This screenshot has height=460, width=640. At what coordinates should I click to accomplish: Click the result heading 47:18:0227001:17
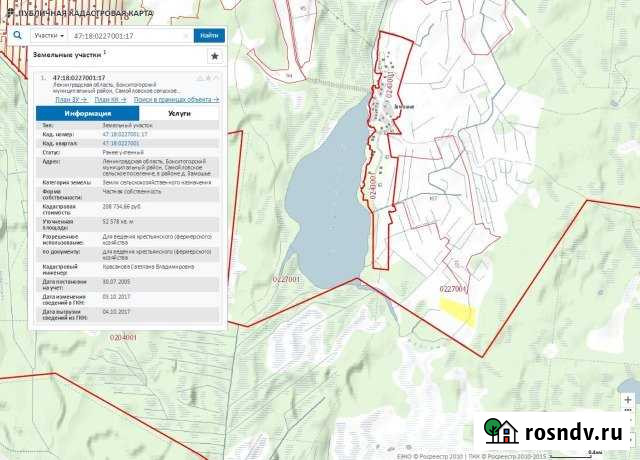pos(79,77)
